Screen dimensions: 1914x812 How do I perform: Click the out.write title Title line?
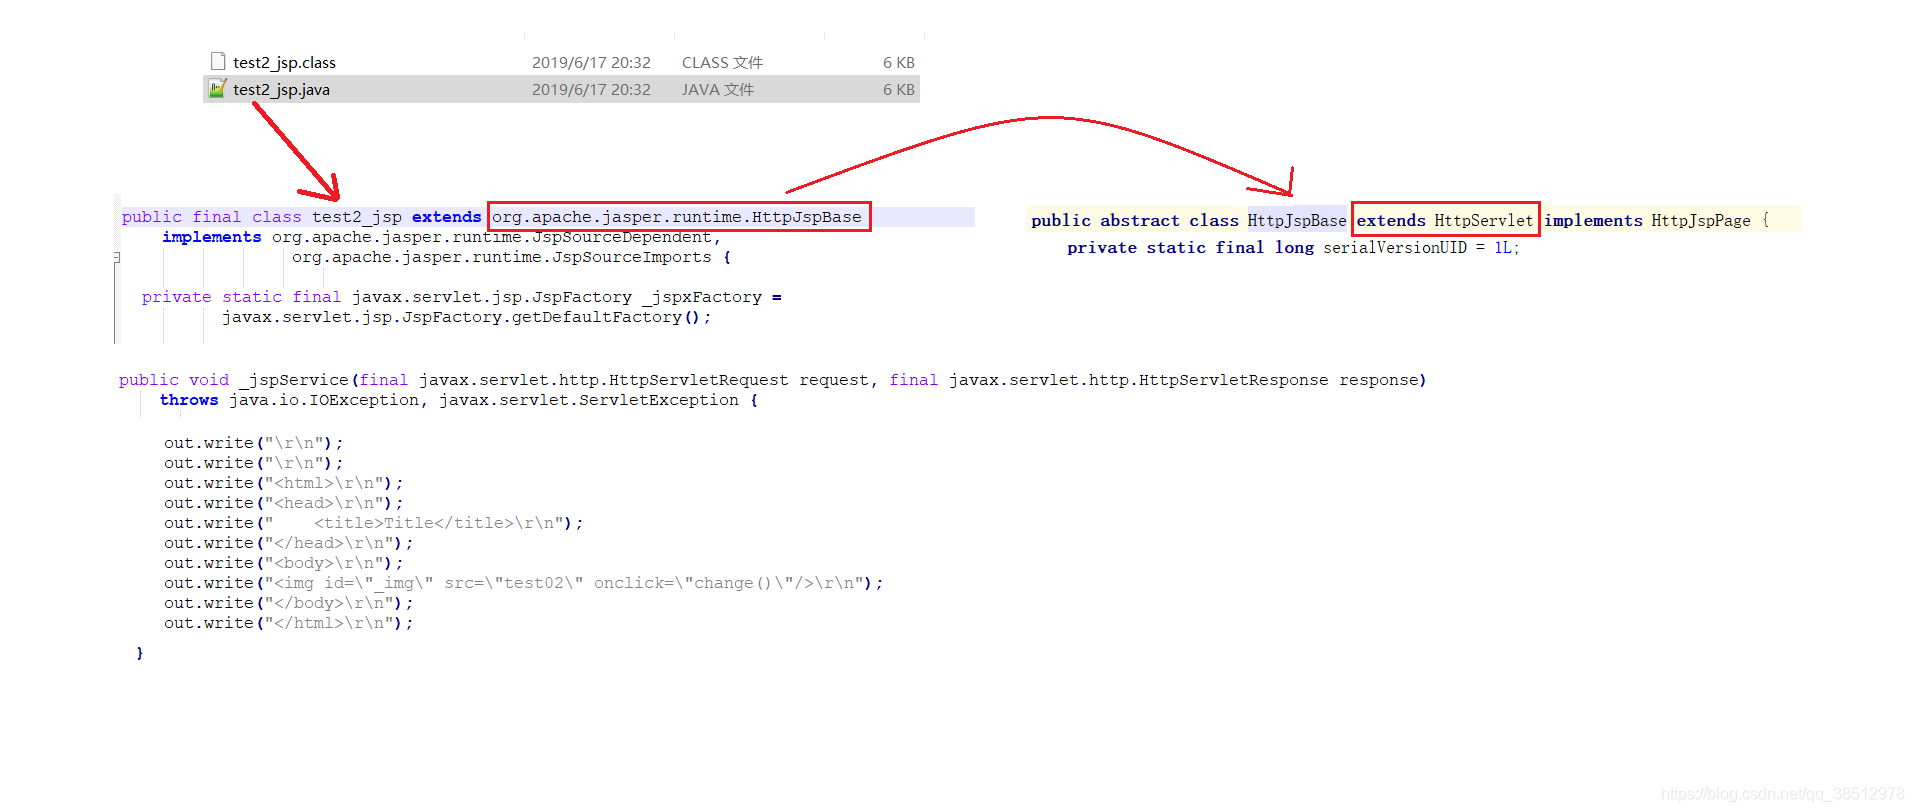tap(373, 523)
